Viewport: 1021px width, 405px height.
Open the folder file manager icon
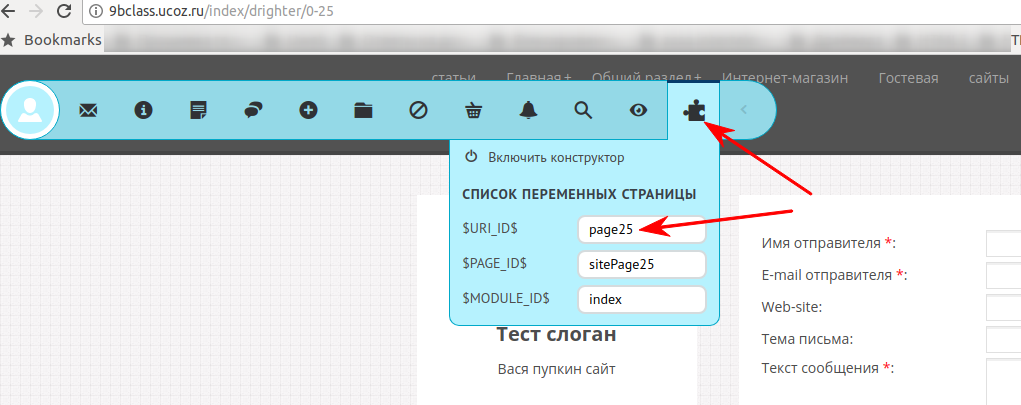(x=364, y=111)
